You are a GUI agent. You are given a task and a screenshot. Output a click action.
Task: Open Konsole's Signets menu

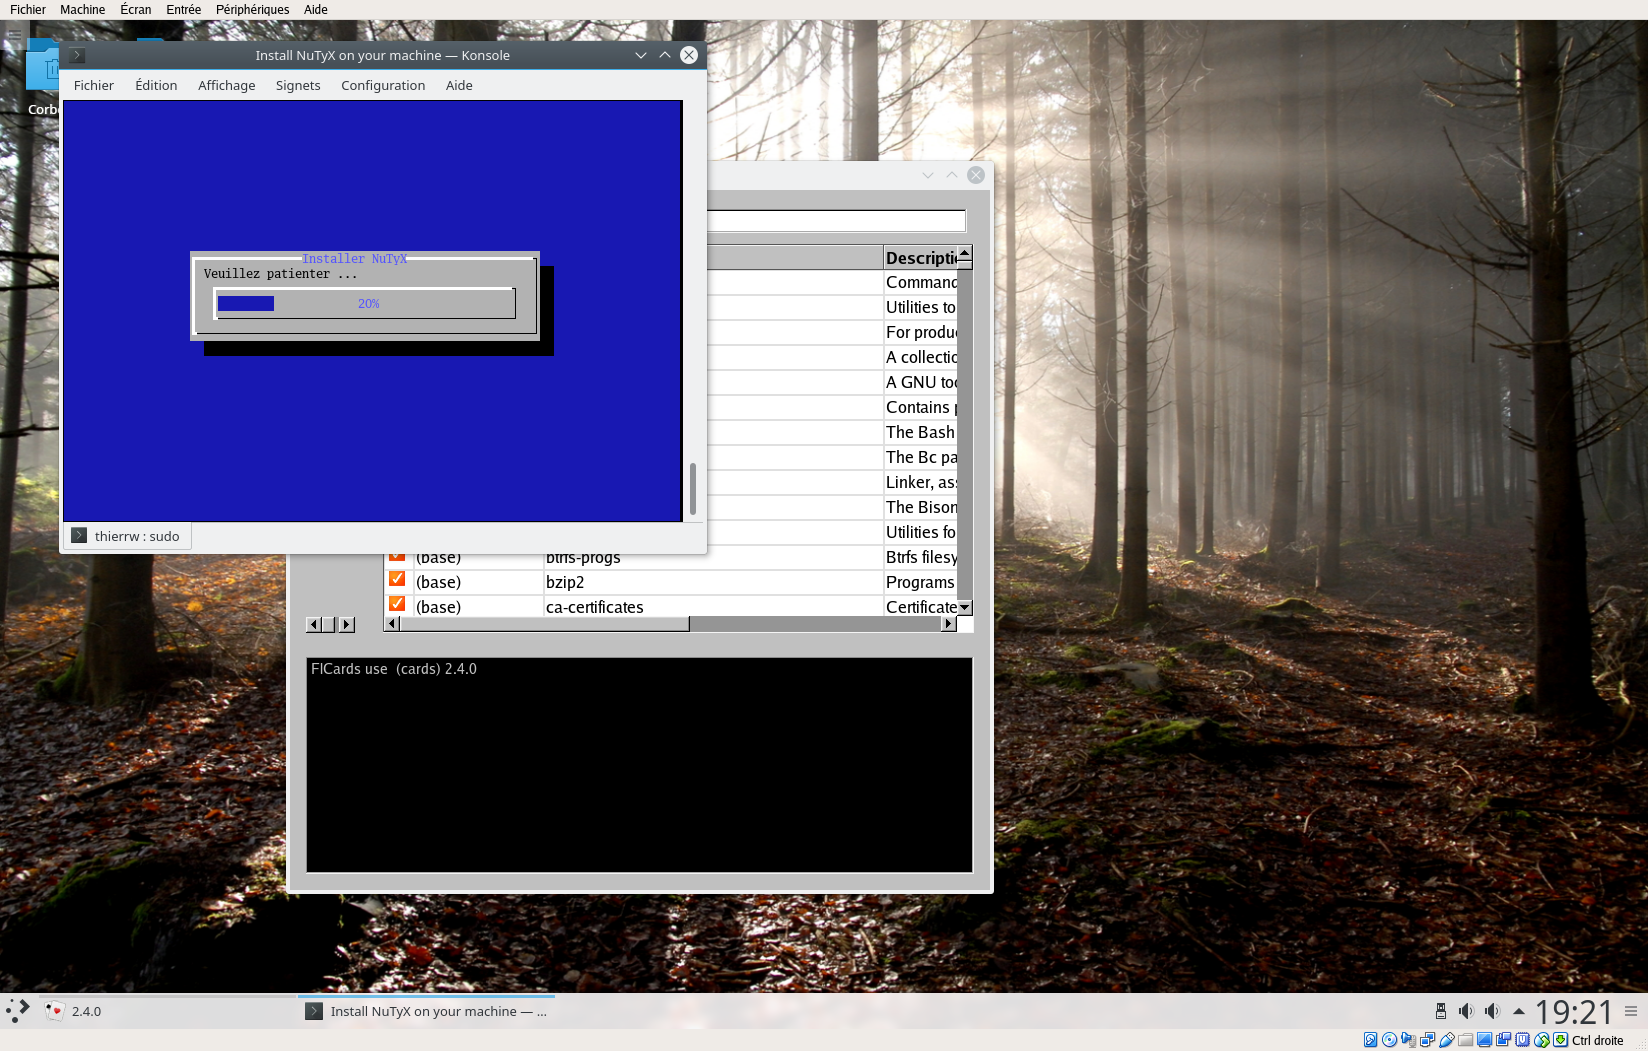point(298,85)
